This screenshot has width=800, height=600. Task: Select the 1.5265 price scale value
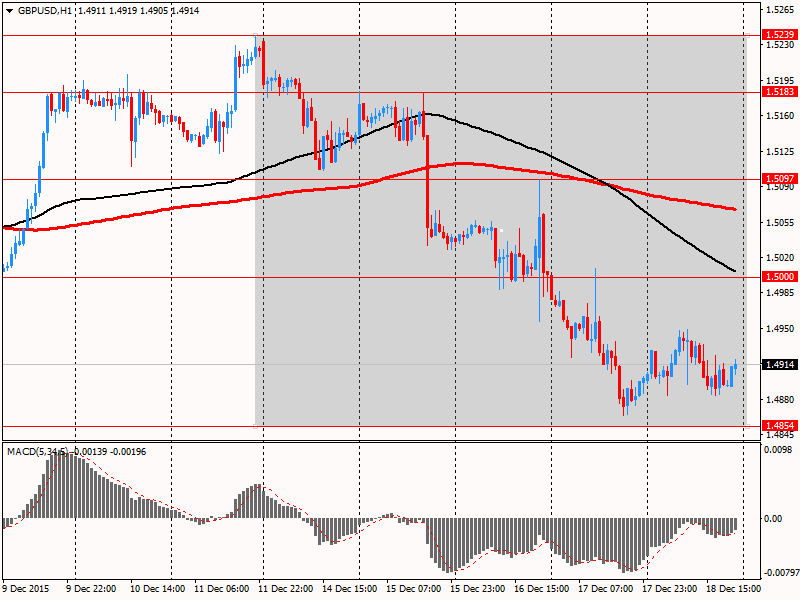click(x=781, y=10)
